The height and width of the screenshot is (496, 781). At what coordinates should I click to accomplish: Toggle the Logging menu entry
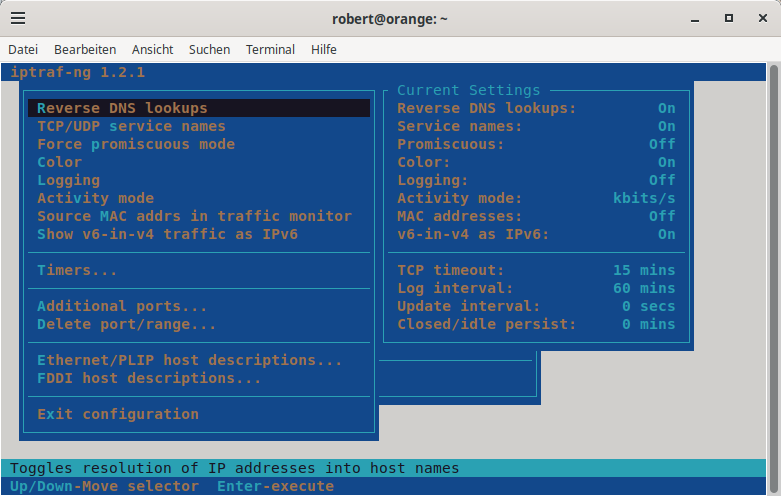tap(69, 180)
